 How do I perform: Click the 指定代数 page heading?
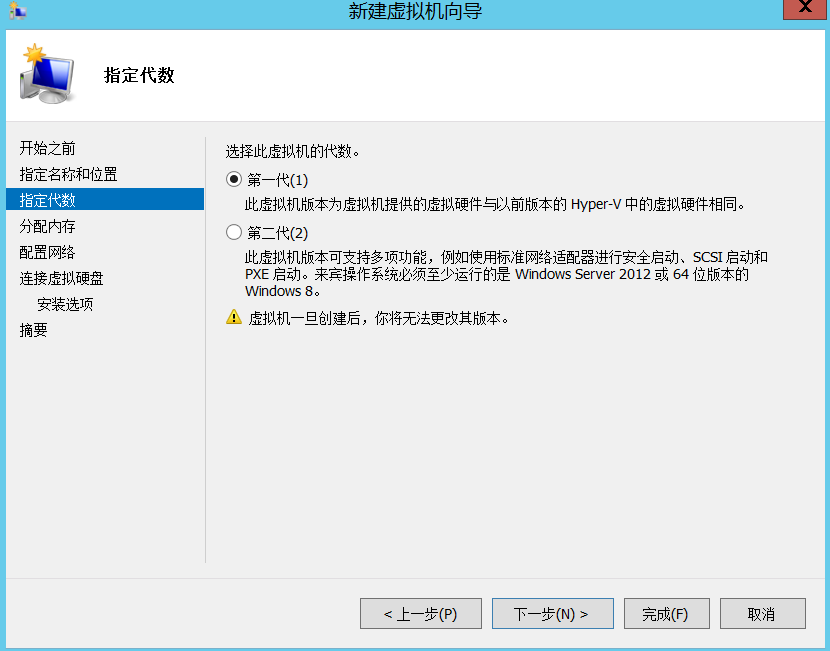139,75
